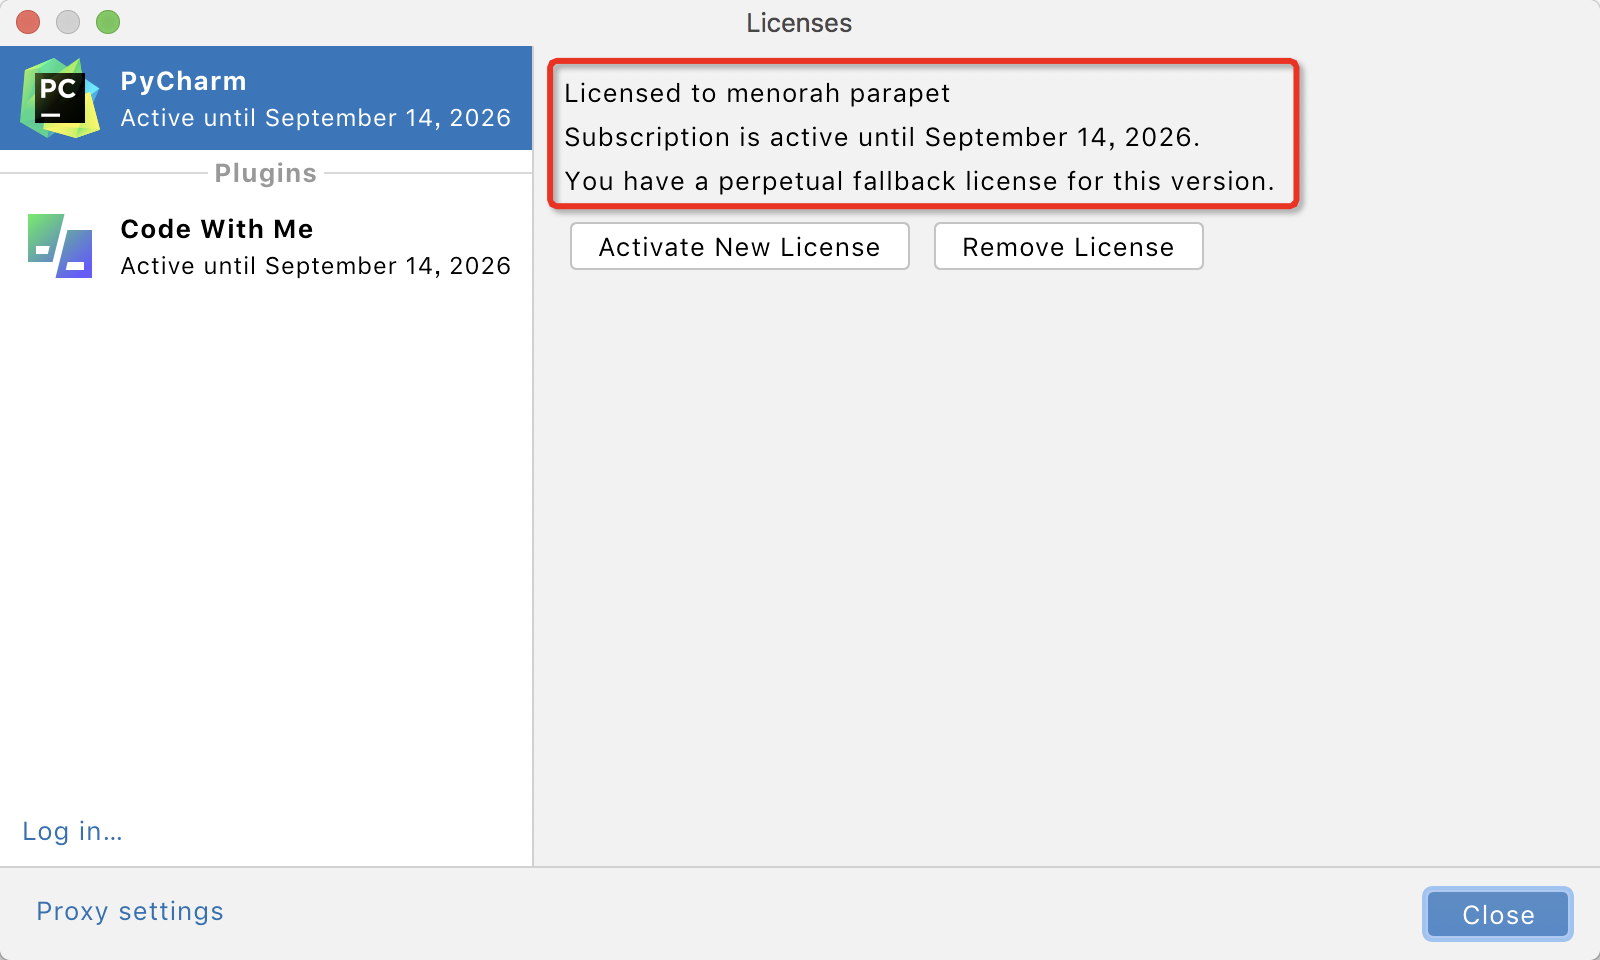This screenshot has width=1600, height=960.
Task: Click PyCharm's "Active until September 14, 2026" subtitle
Action: click(315, 118)
